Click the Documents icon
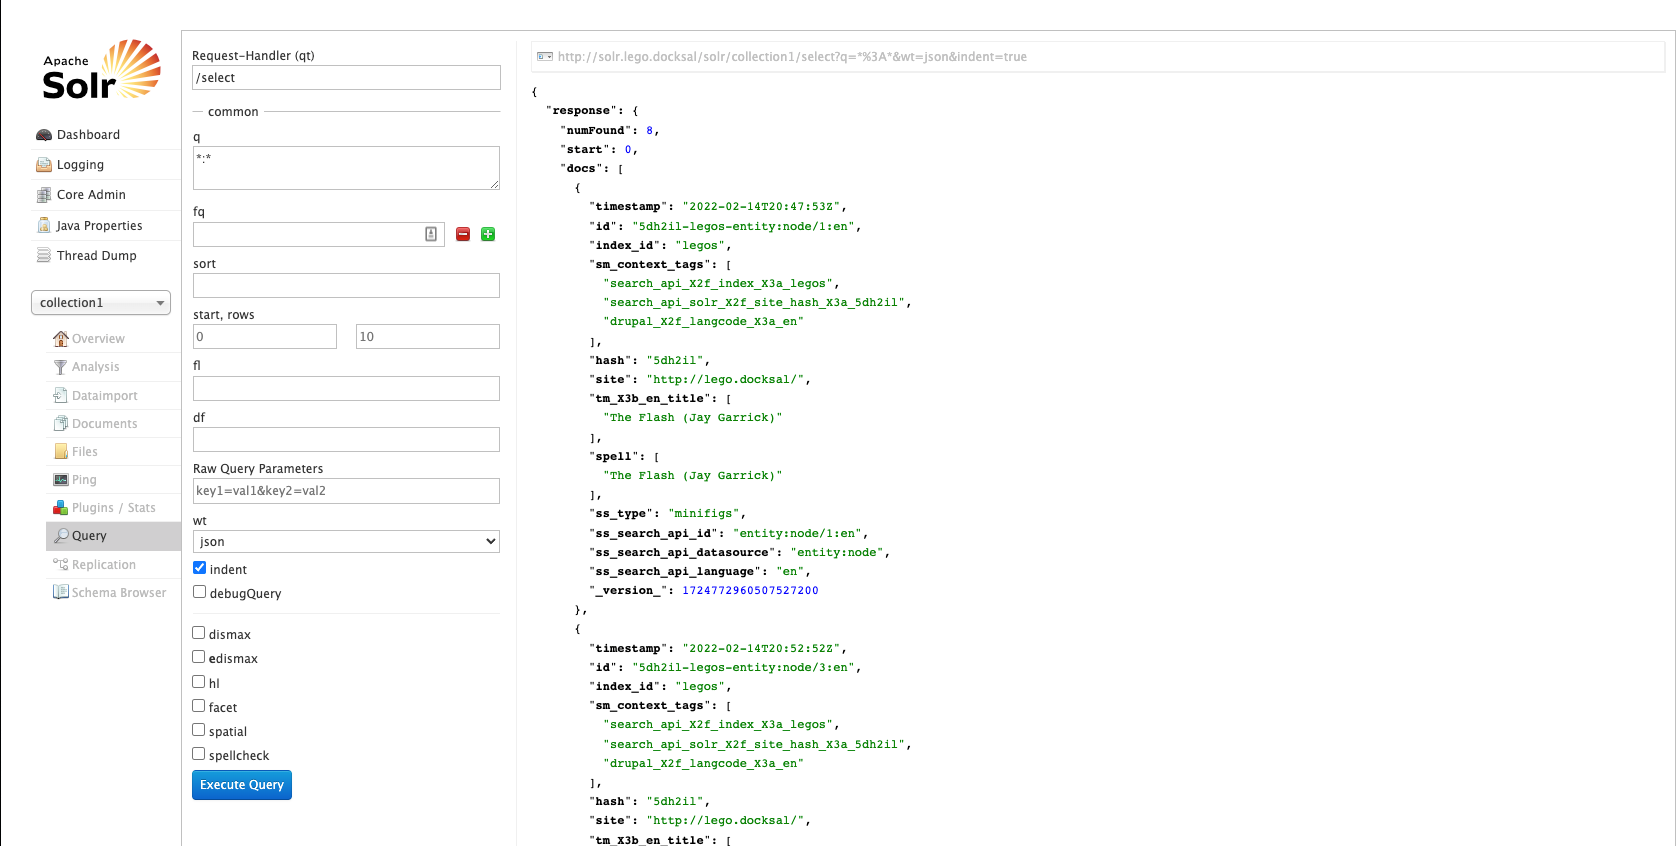The width and height of the screenshot is (1678, 846). tap(61, 424)
